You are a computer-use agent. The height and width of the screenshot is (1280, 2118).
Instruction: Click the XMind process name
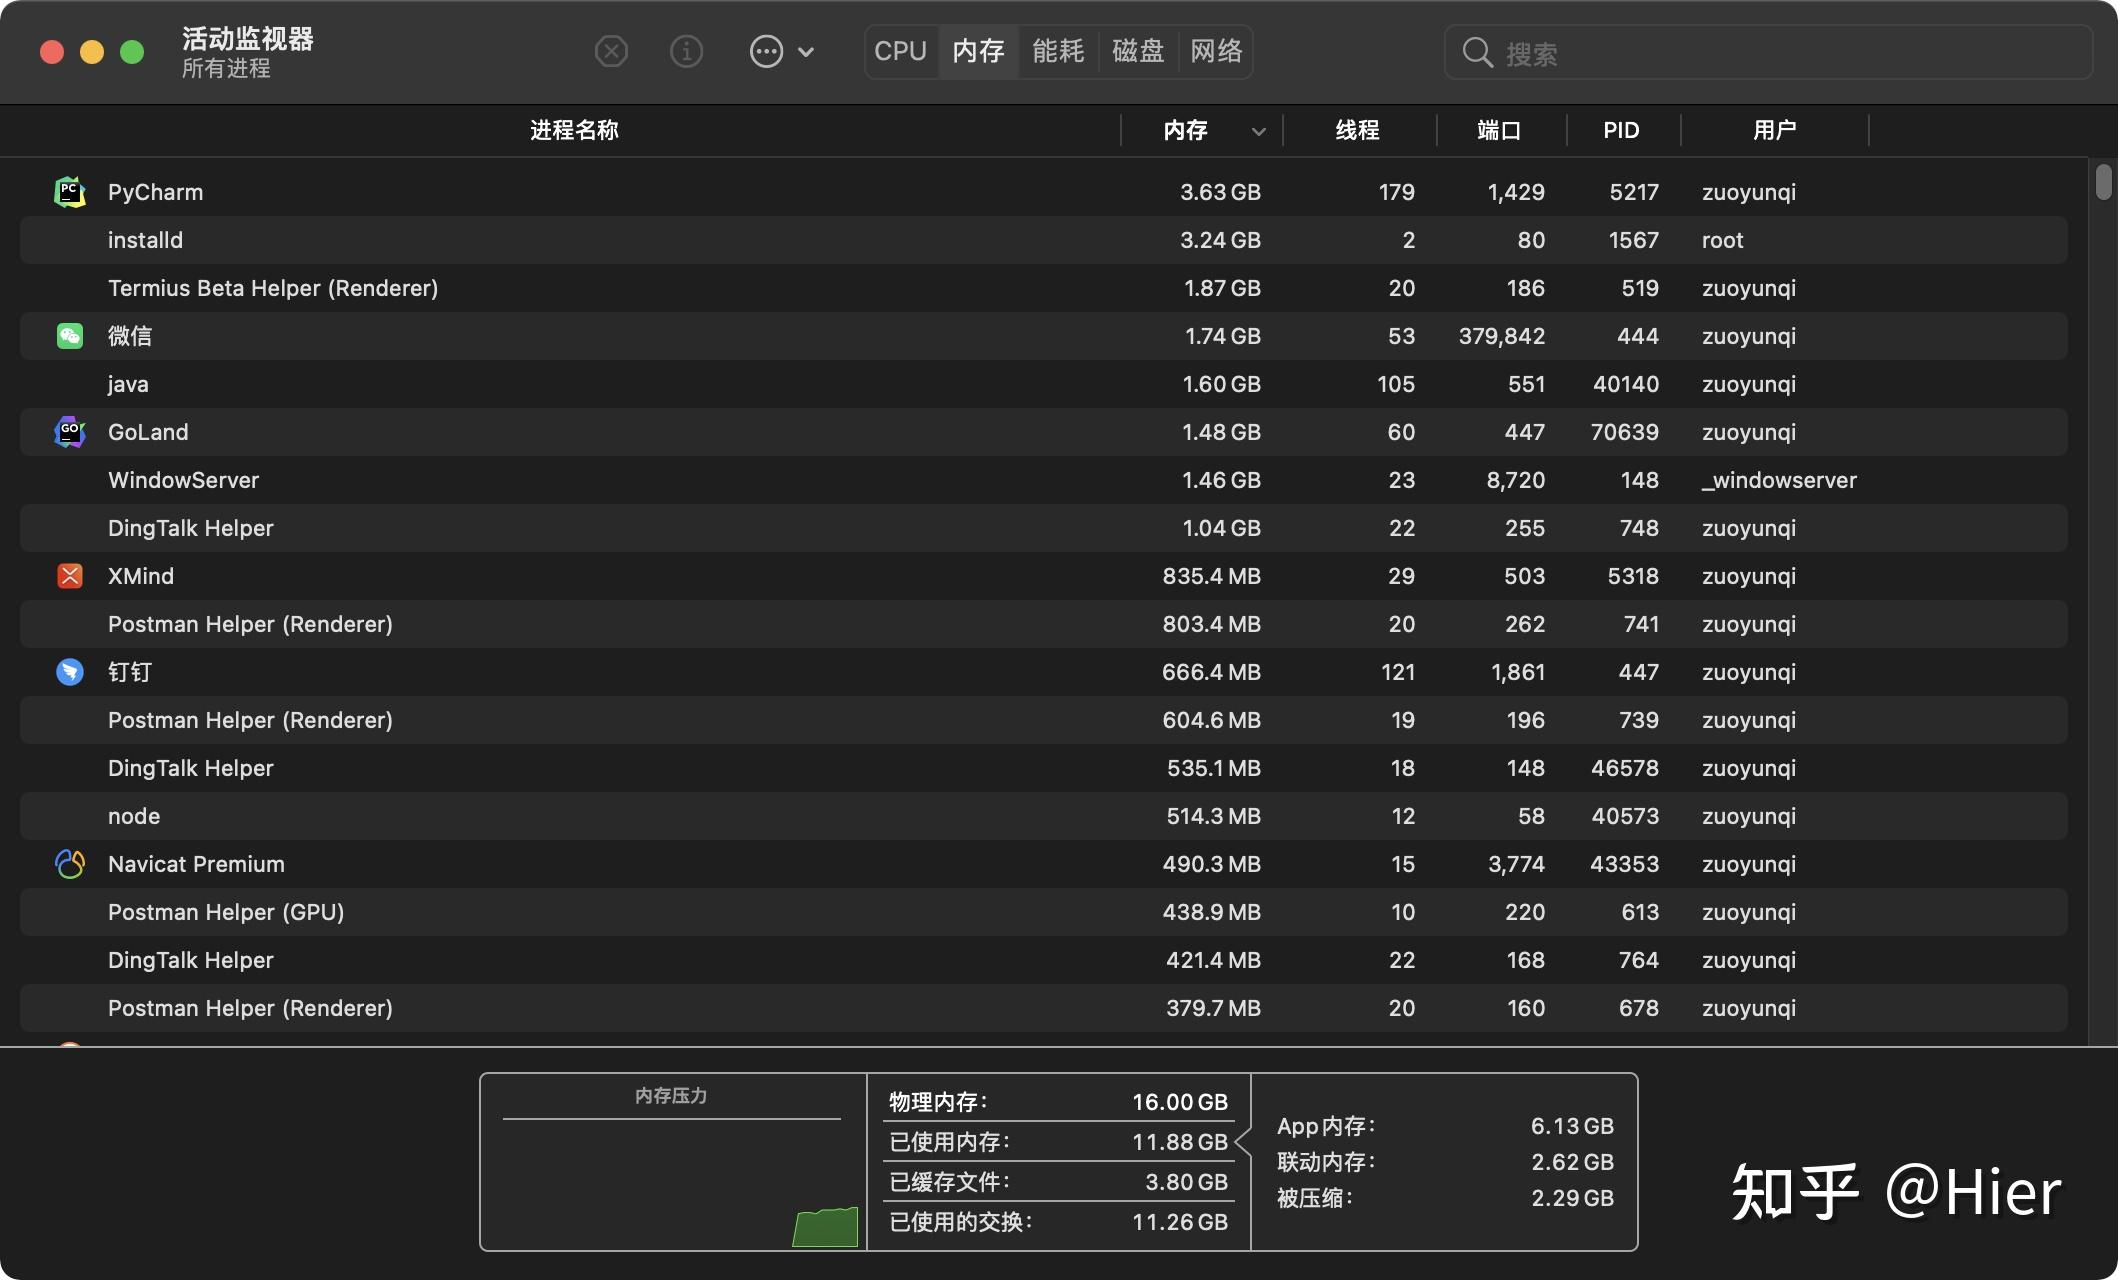141,576
